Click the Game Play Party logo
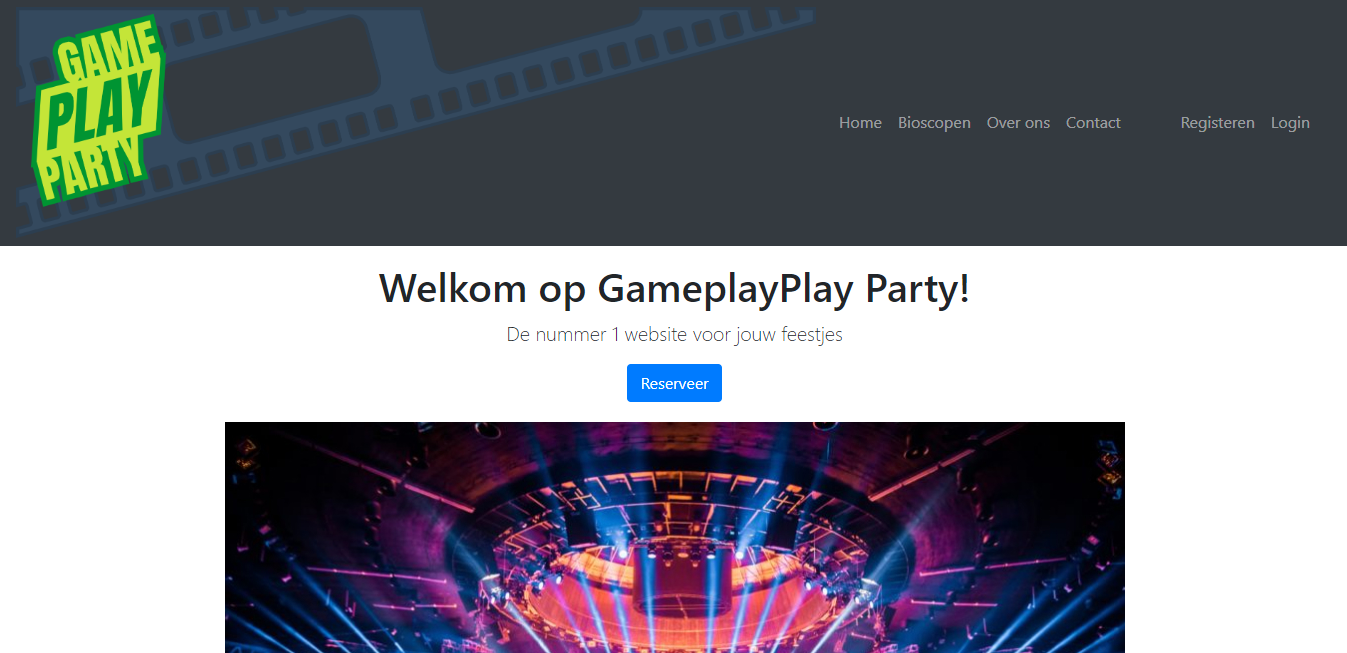This screenshot has width=1347, height=653. click(98, 110)
